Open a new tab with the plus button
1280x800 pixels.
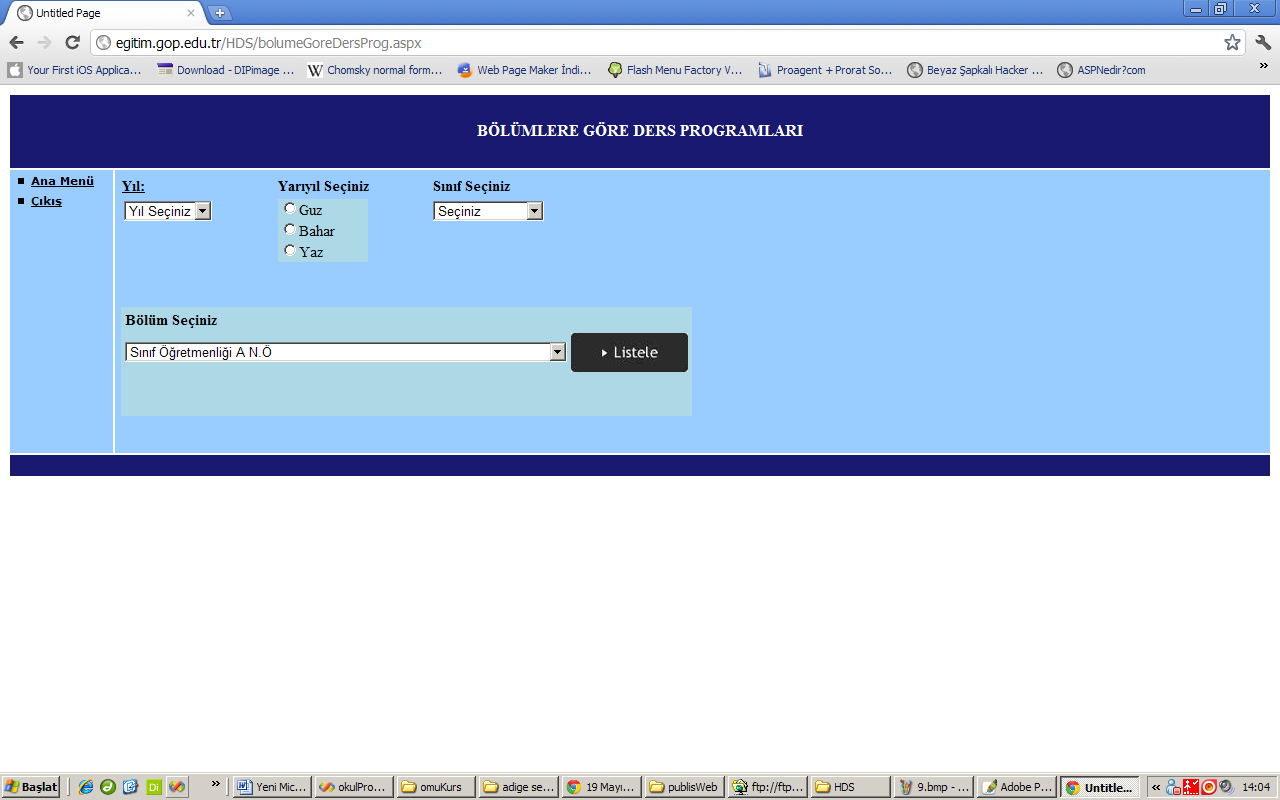(x=220, y=13)
